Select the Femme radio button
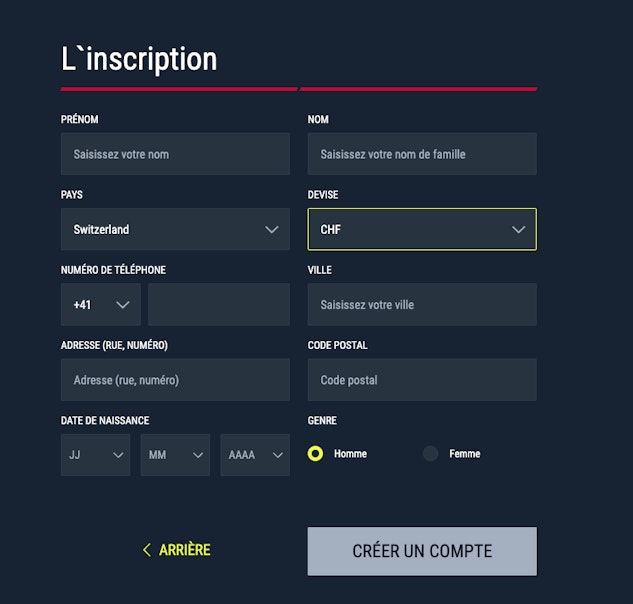This screenshot has height=604, width=633. (x=431, y=454)
